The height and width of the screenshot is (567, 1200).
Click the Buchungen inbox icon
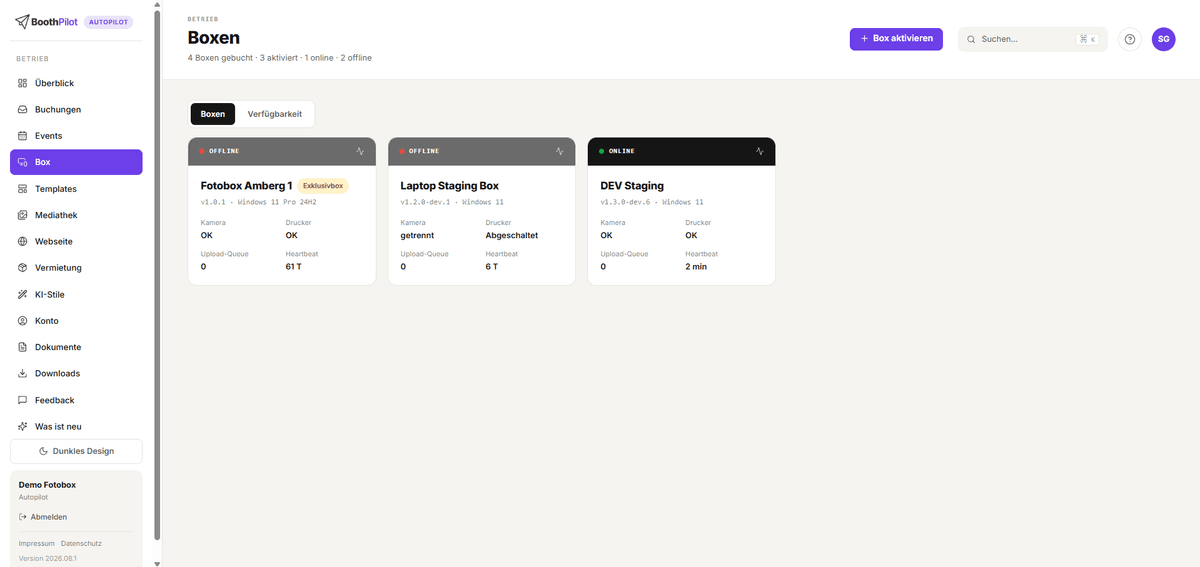[x=23, y=110]
